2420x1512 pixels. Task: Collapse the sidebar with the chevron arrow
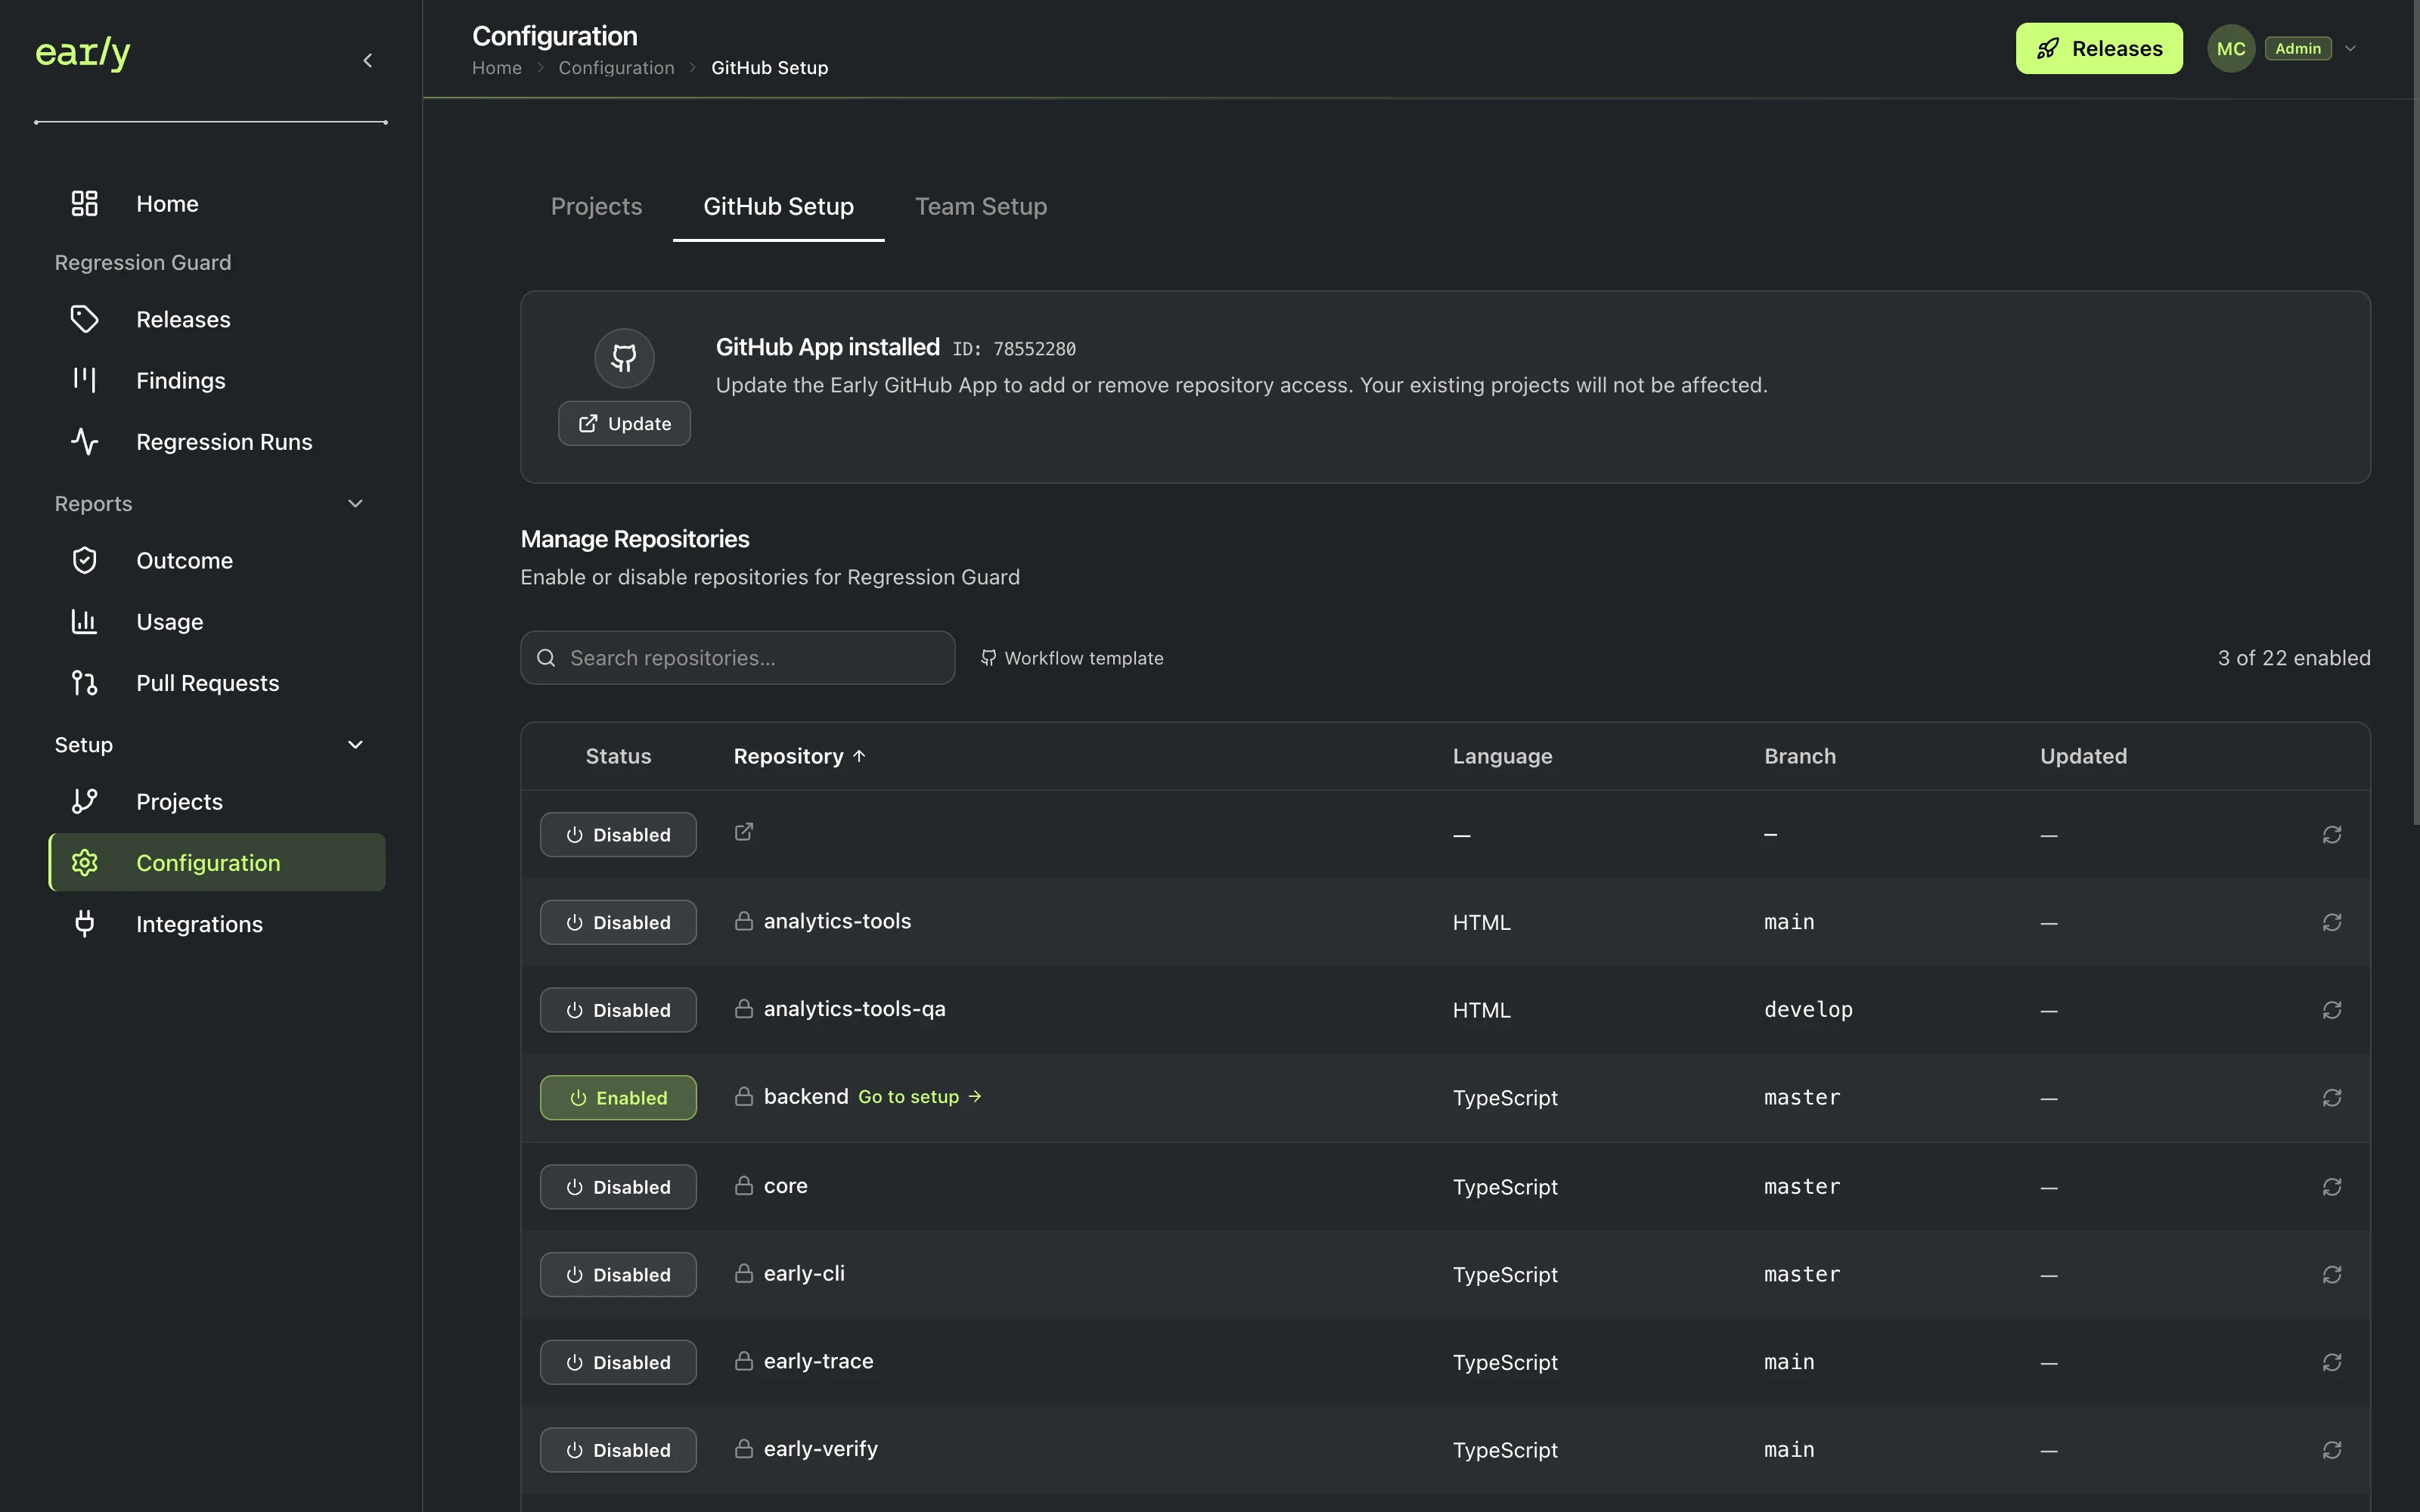(x=367, y=60)
